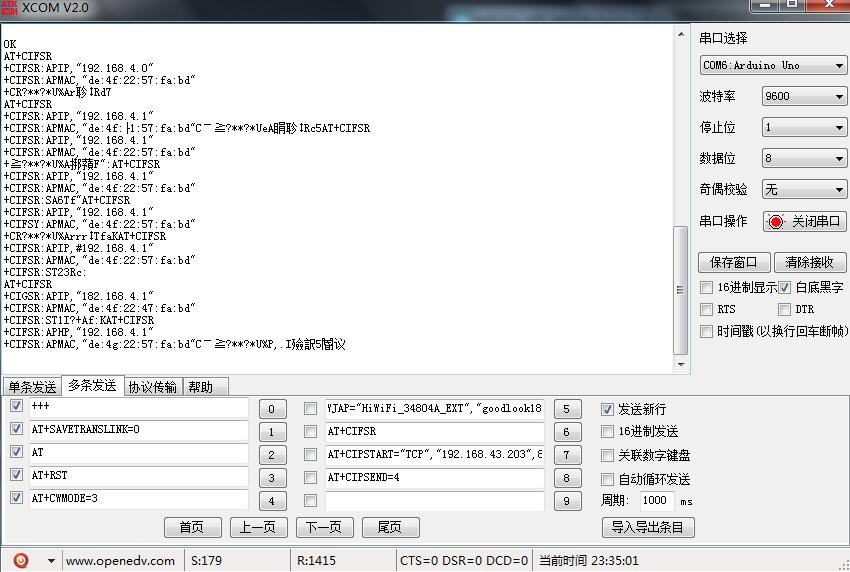Check the checkbox beside AT+CIFSR field
850x572 pixels.
310,432
